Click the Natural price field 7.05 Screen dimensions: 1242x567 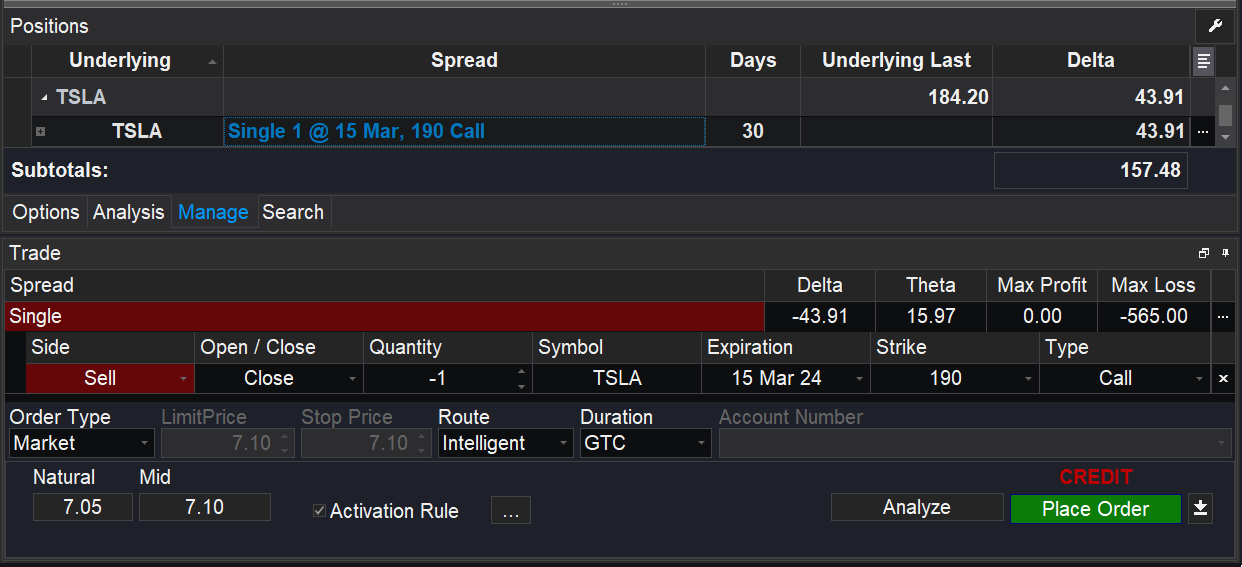pos(83,507)
